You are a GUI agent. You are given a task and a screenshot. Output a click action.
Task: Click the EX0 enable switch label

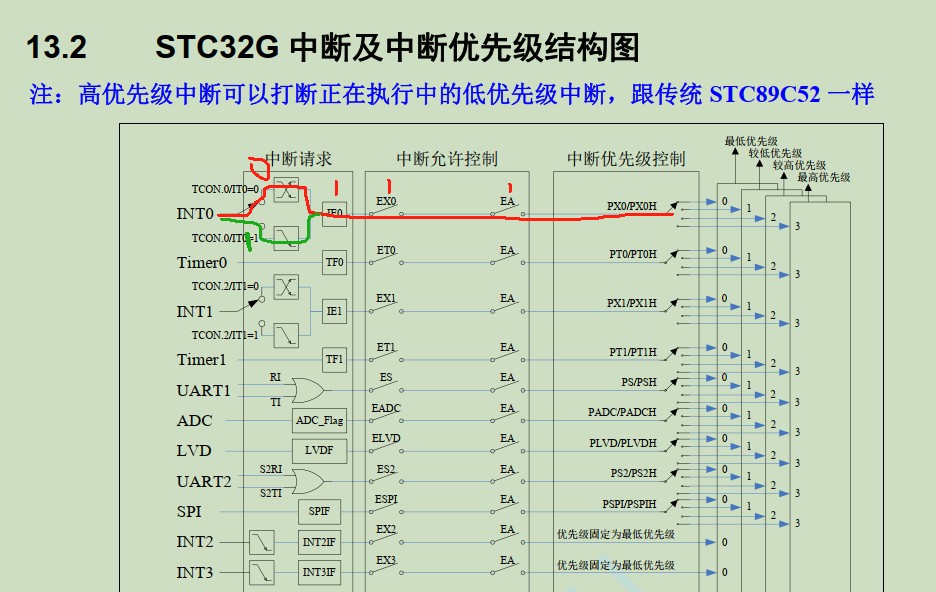[x=386, y=202]
